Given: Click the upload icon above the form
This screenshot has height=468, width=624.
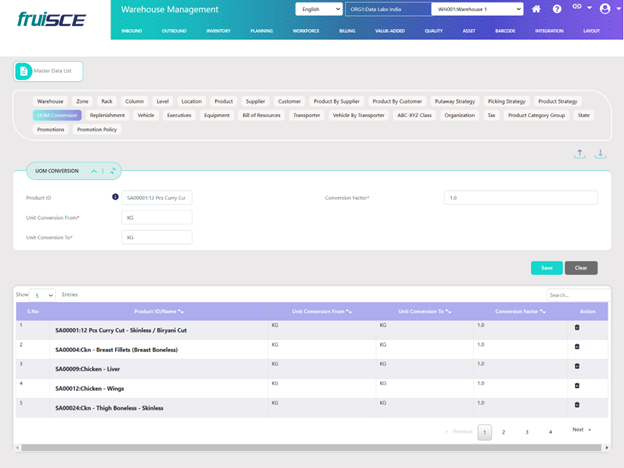Looking at the screenshot, I should [x=580, y=154].
